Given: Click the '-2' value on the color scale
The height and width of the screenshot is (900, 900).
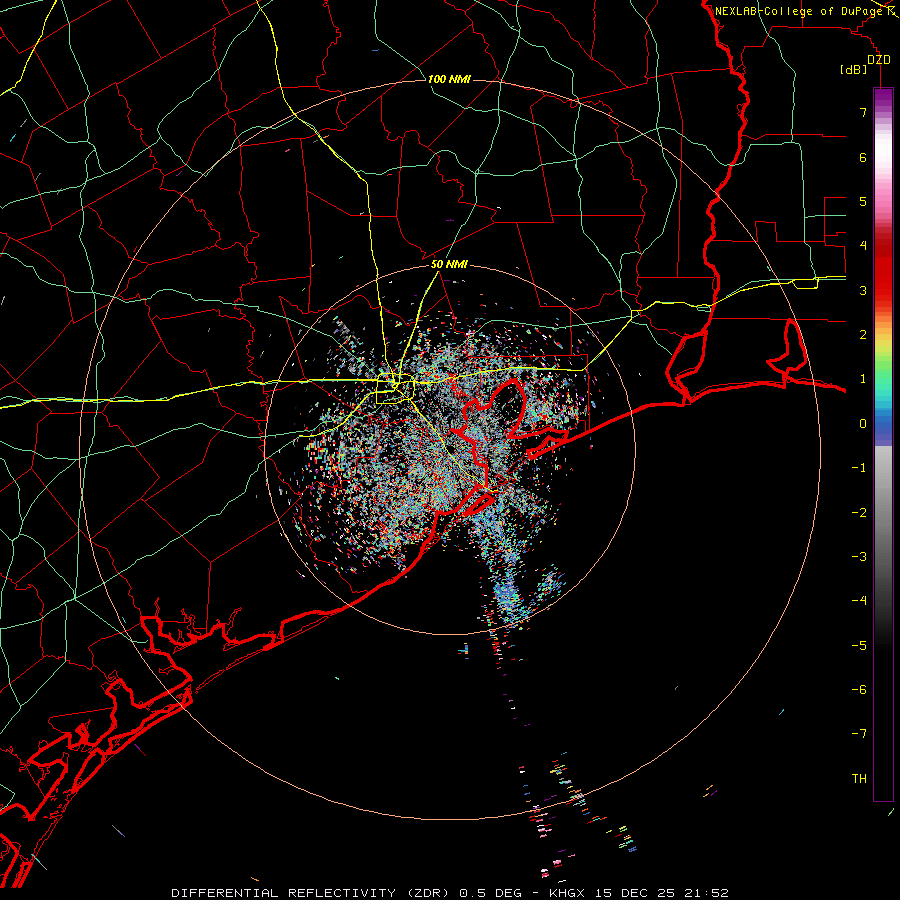Looking at the screenshot, I should [x=859, y=513].
